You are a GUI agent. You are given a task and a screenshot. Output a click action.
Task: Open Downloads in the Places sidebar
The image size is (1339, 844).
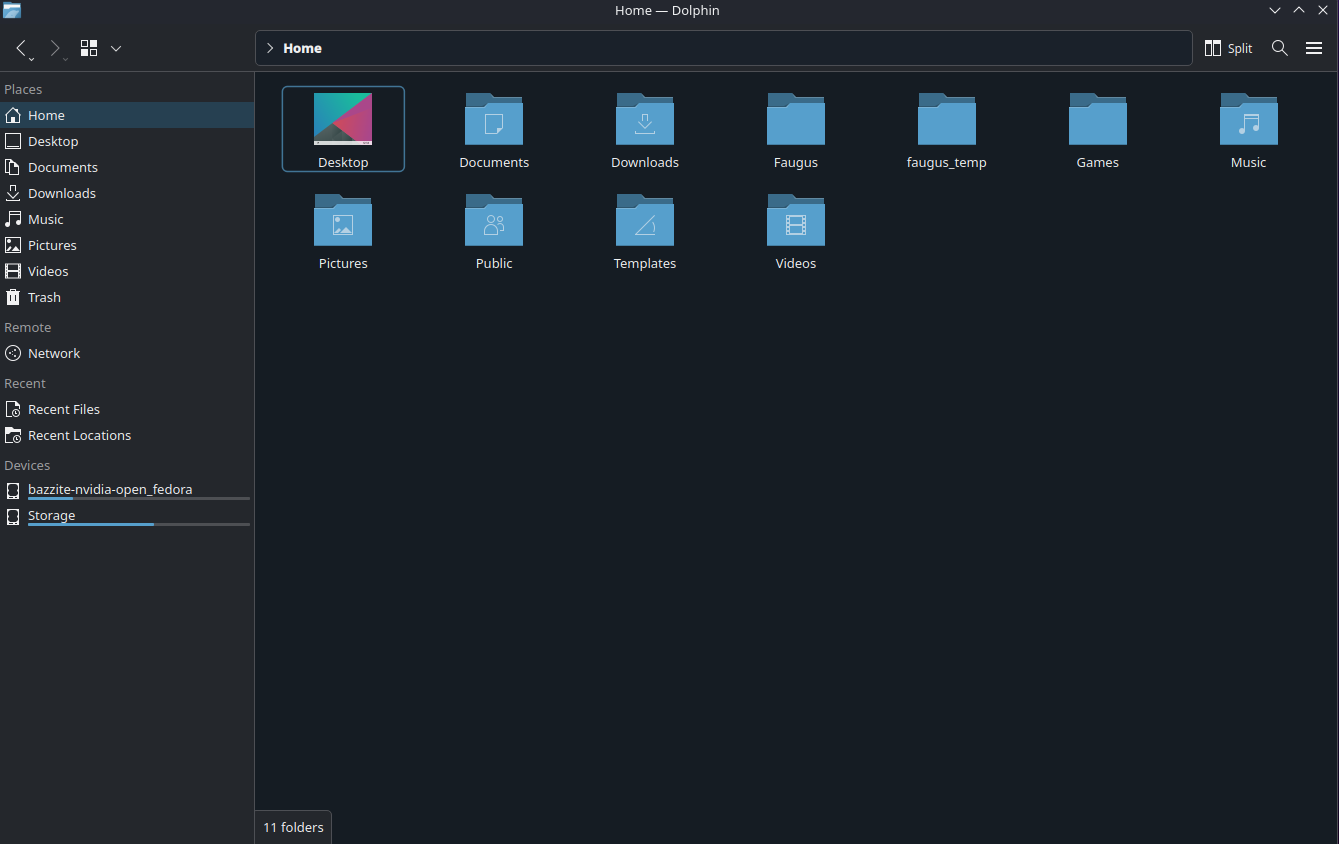point(127,193)
